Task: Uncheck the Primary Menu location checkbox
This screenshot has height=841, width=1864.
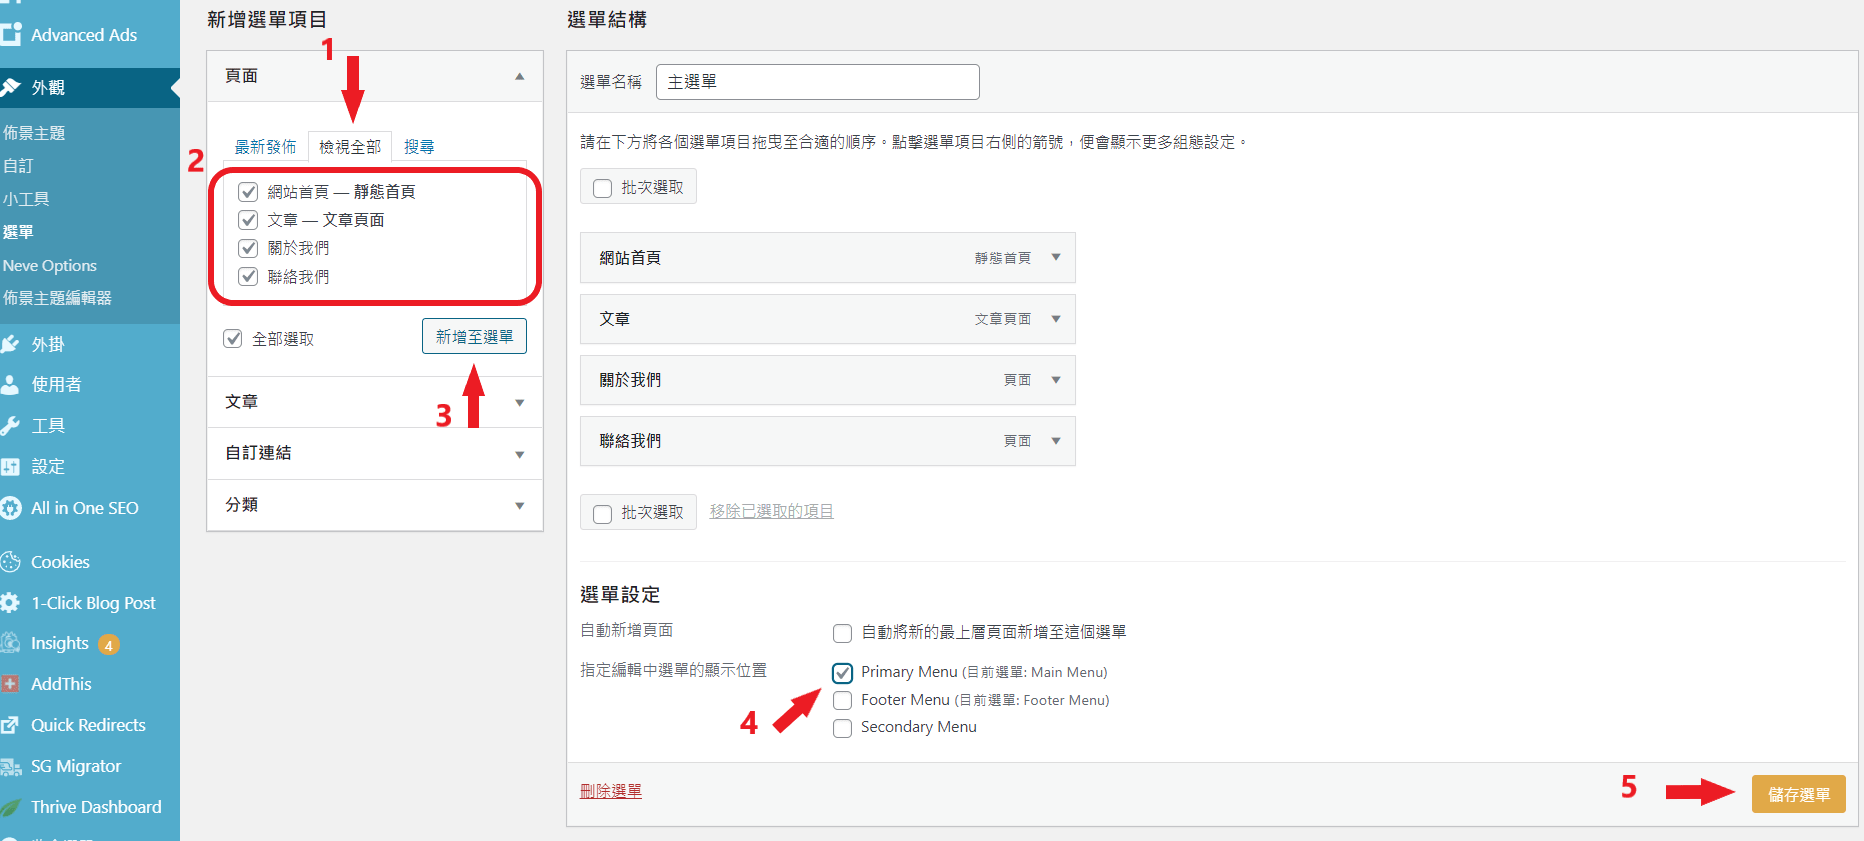Action: pyautogui.click(x=842, y=673)
